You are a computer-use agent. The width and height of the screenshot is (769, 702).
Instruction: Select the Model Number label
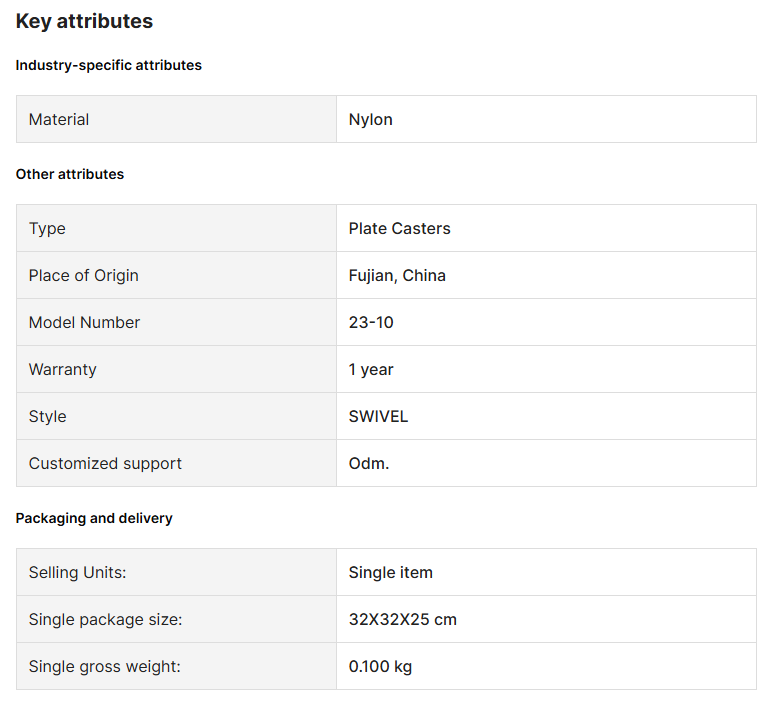click(x=84, y=322)
